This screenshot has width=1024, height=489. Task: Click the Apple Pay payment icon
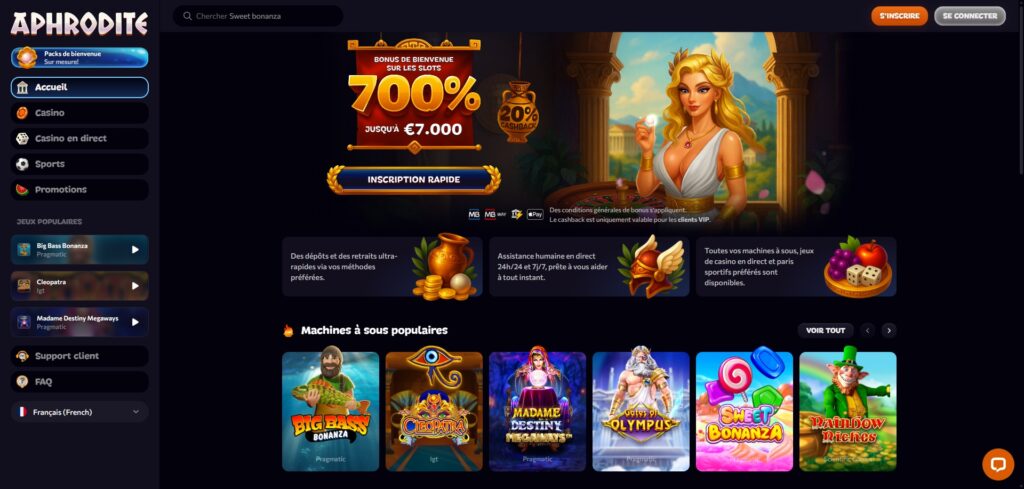click(x=535, y=214)
